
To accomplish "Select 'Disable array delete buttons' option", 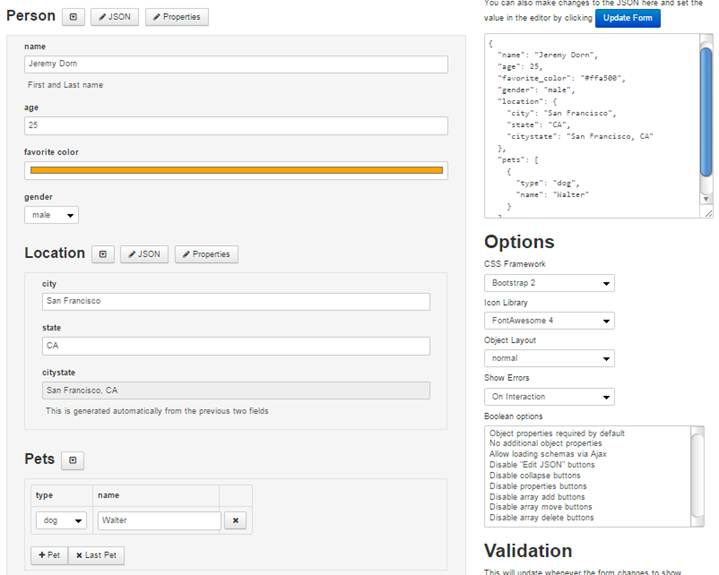I will [x=541, y=517].
